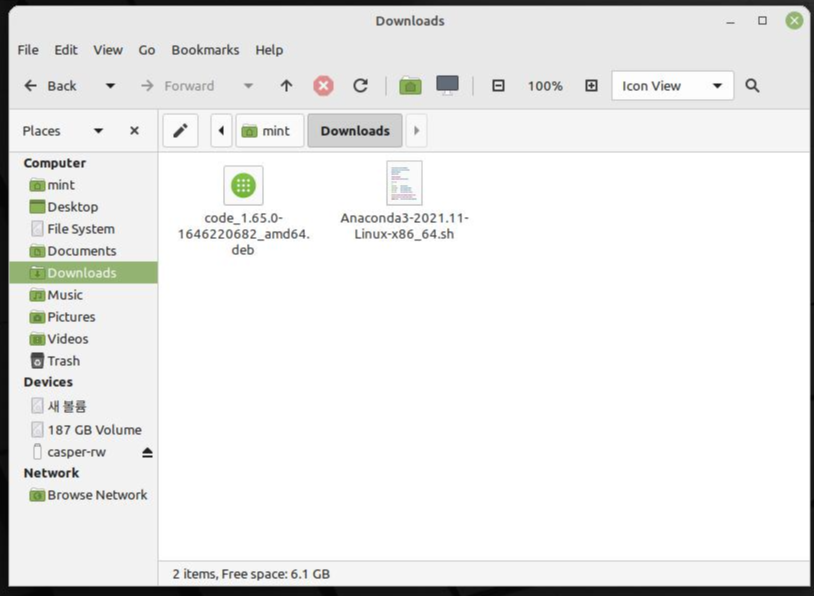Open Trash in the sidebar
The height and width of the screenshot is (596, 814).
pos(83,361)
